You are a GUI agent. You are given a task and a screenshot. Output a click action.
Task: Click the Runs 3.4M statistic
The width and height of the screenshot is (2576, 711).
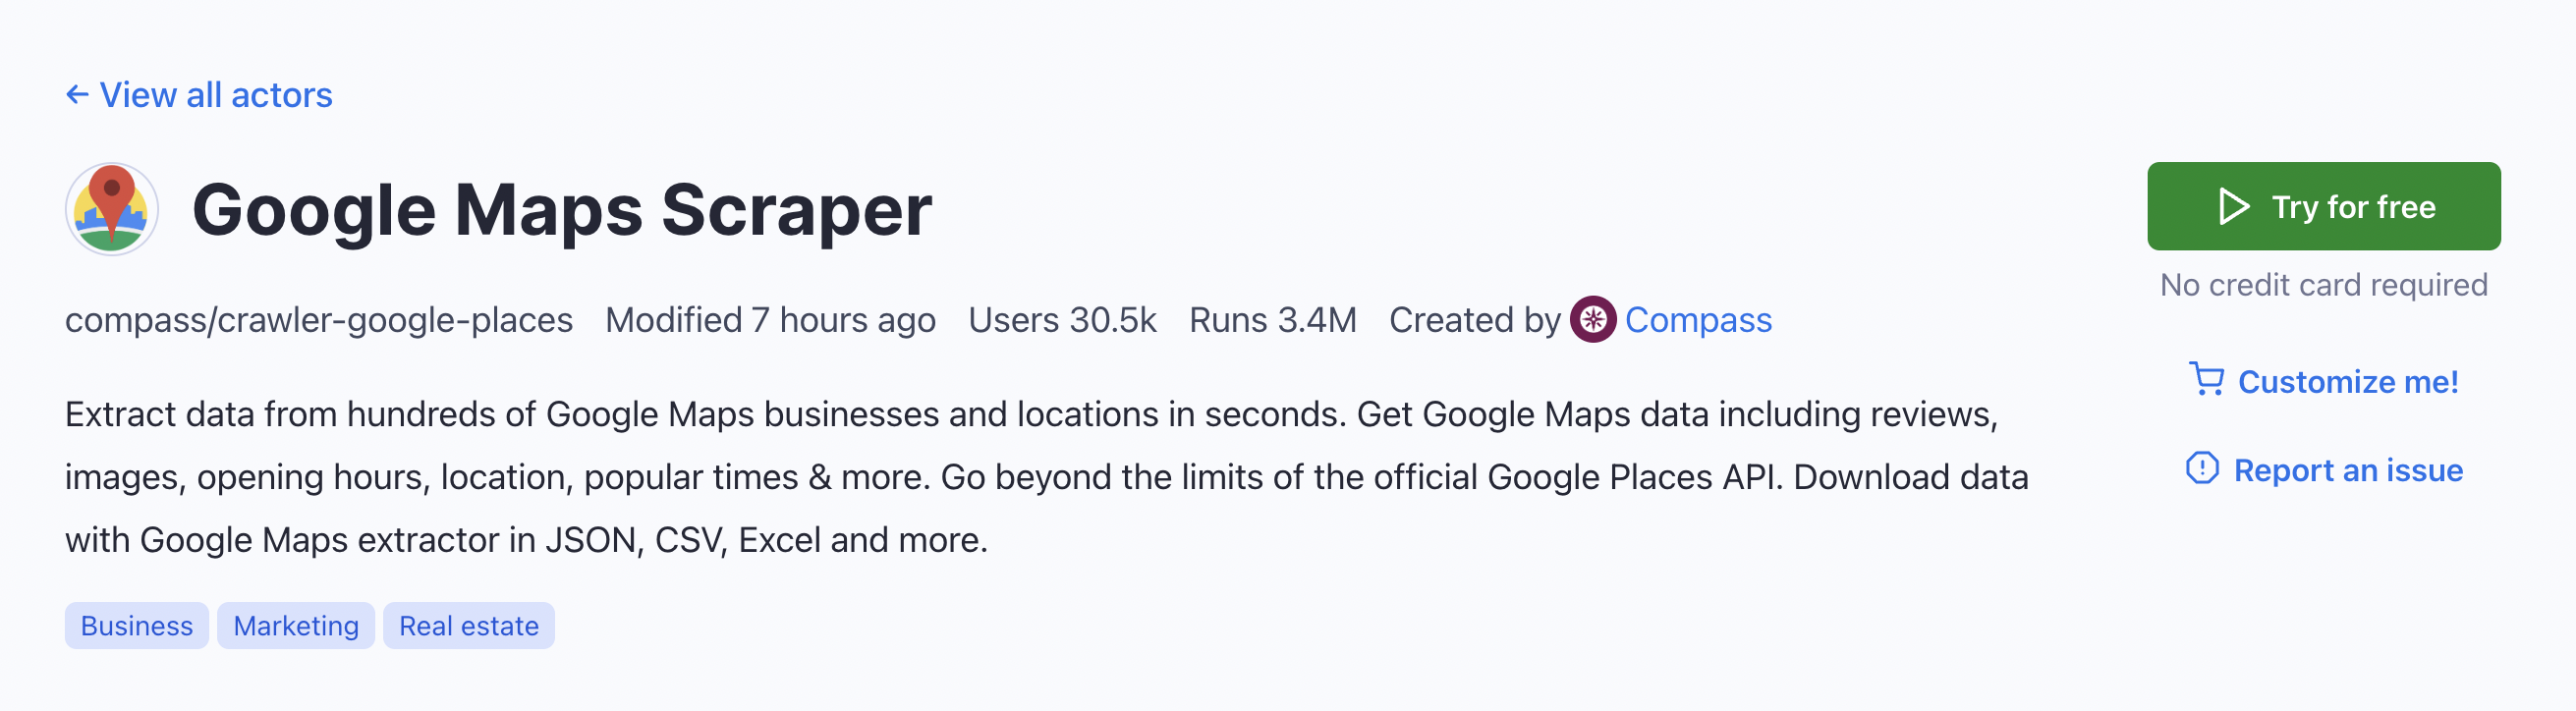(x=1272, y=320)
